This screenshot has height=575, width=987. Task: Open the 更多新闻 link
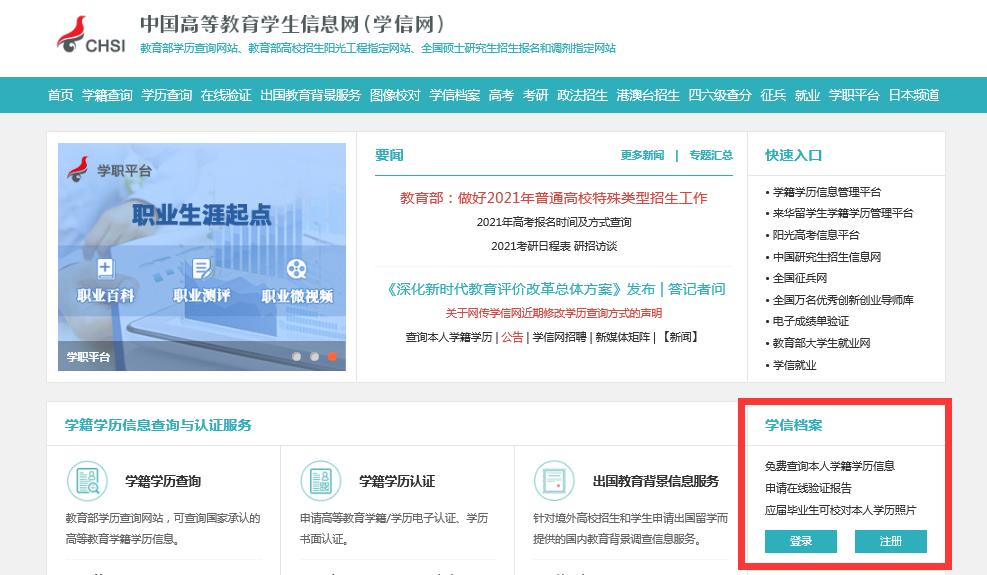click(x=642, y=155)
